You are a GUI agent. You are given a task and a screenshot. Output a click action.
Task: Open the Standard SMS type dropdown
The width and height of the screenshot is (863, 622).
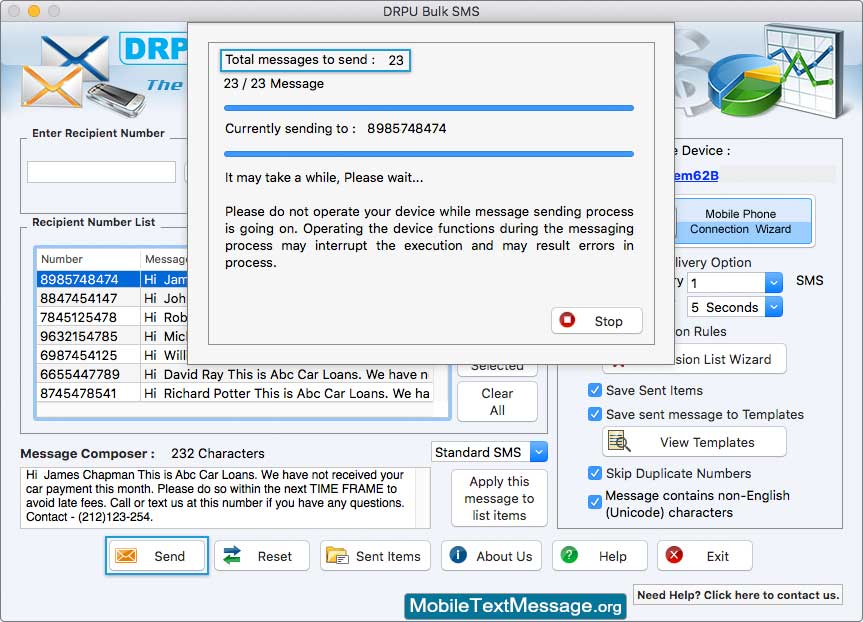point(539,452)
